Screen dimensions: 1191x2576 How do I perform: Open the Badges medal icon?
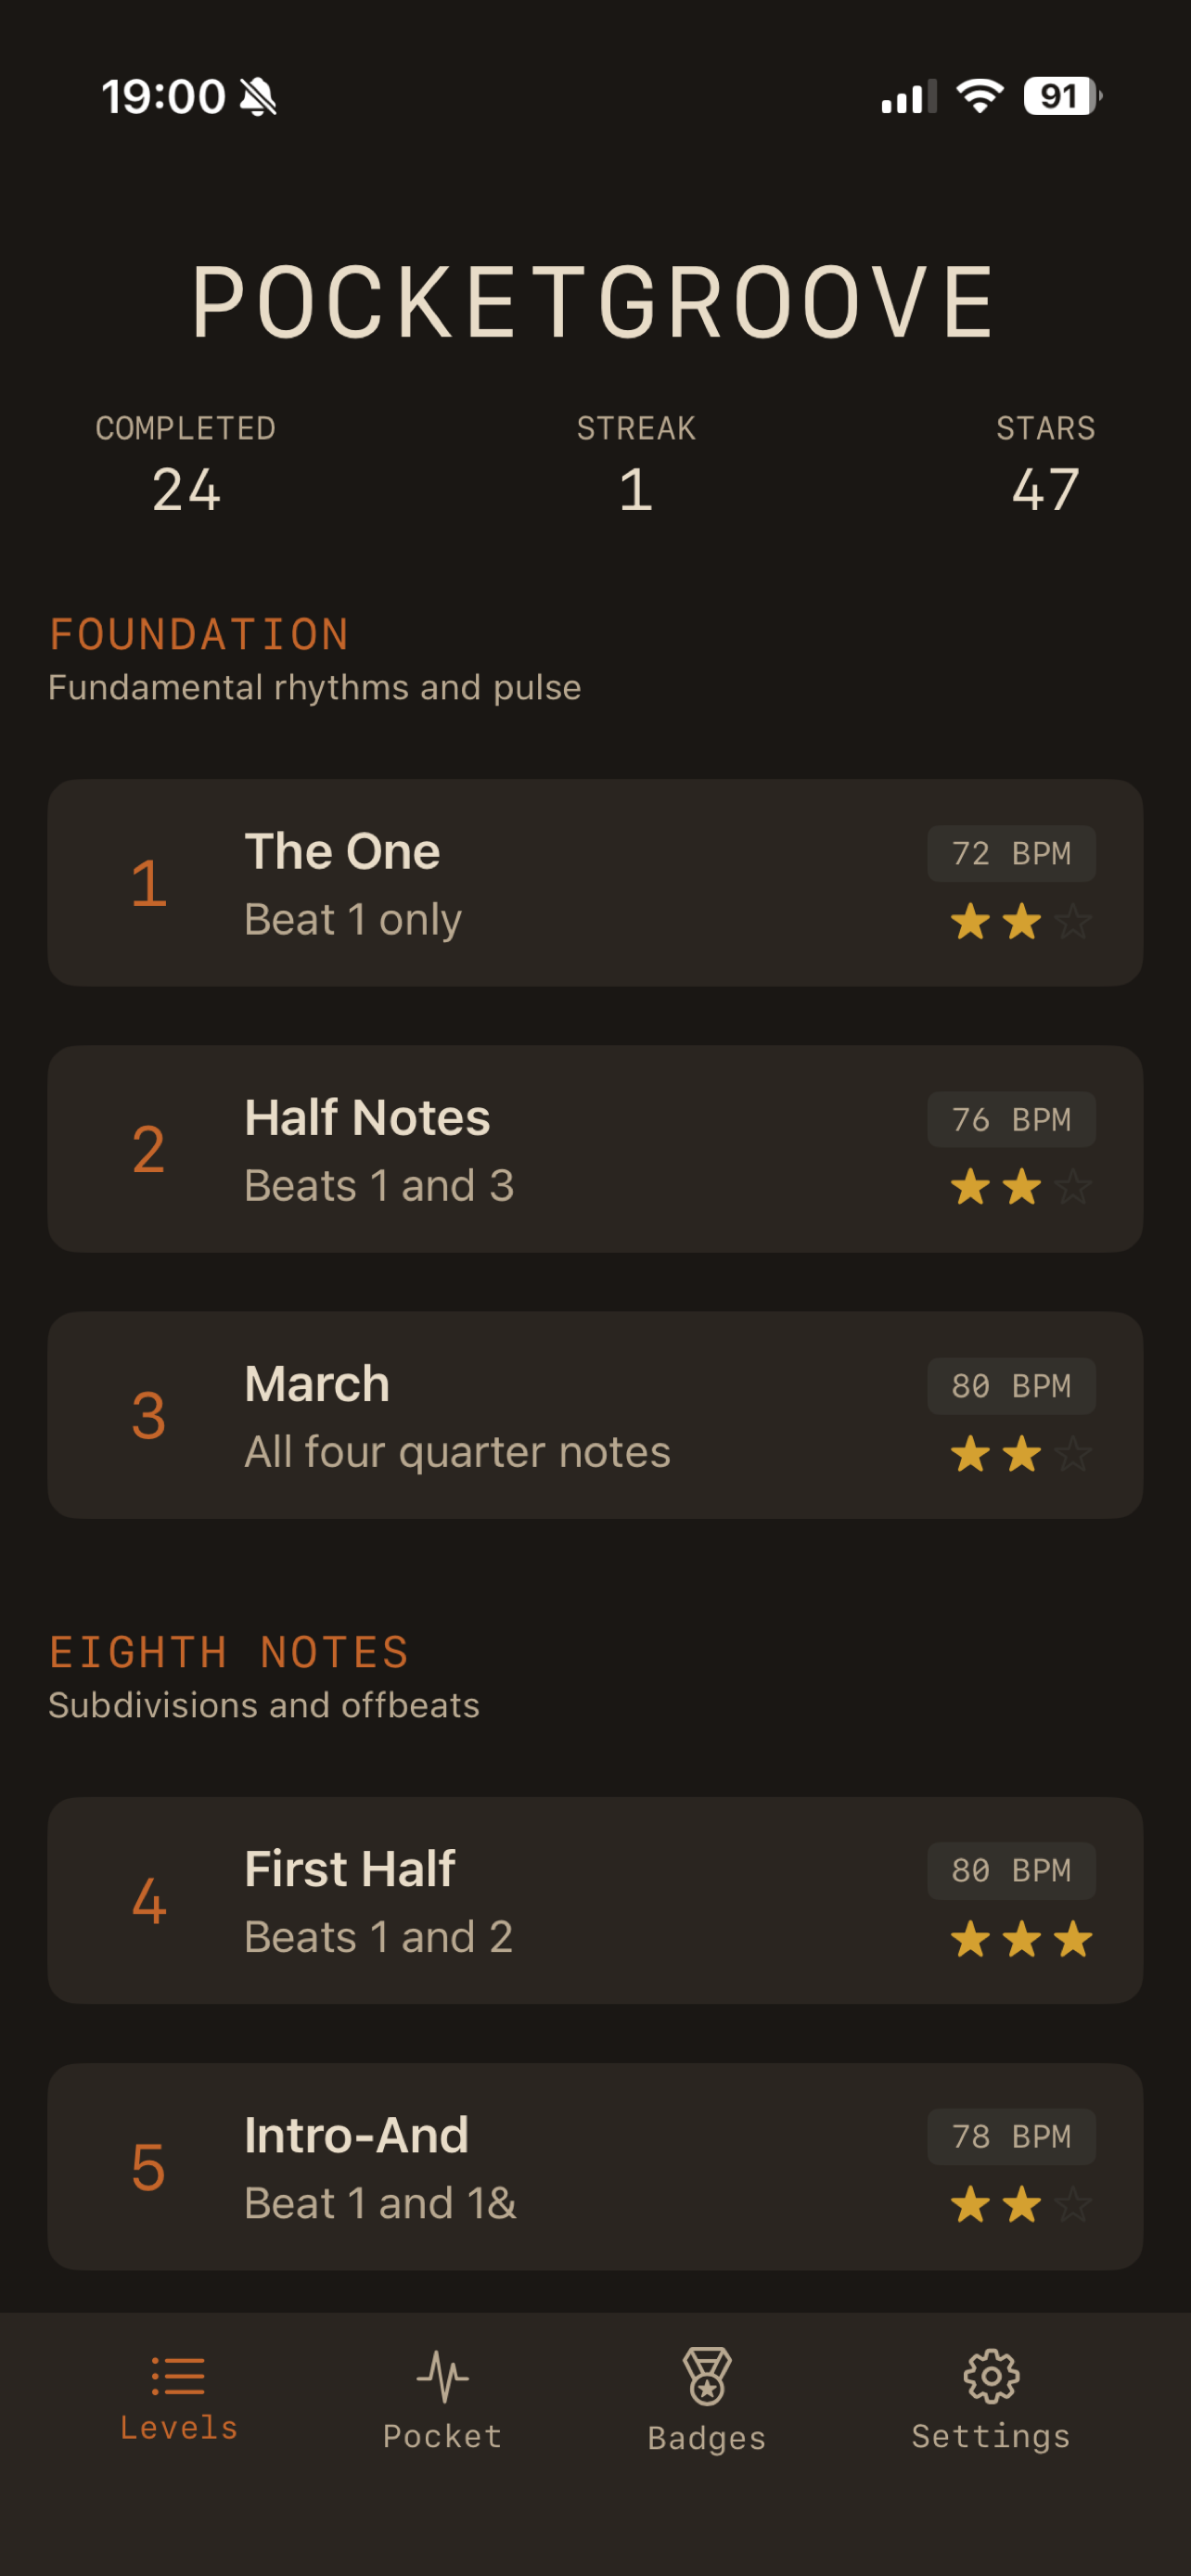pos(707,2376)
